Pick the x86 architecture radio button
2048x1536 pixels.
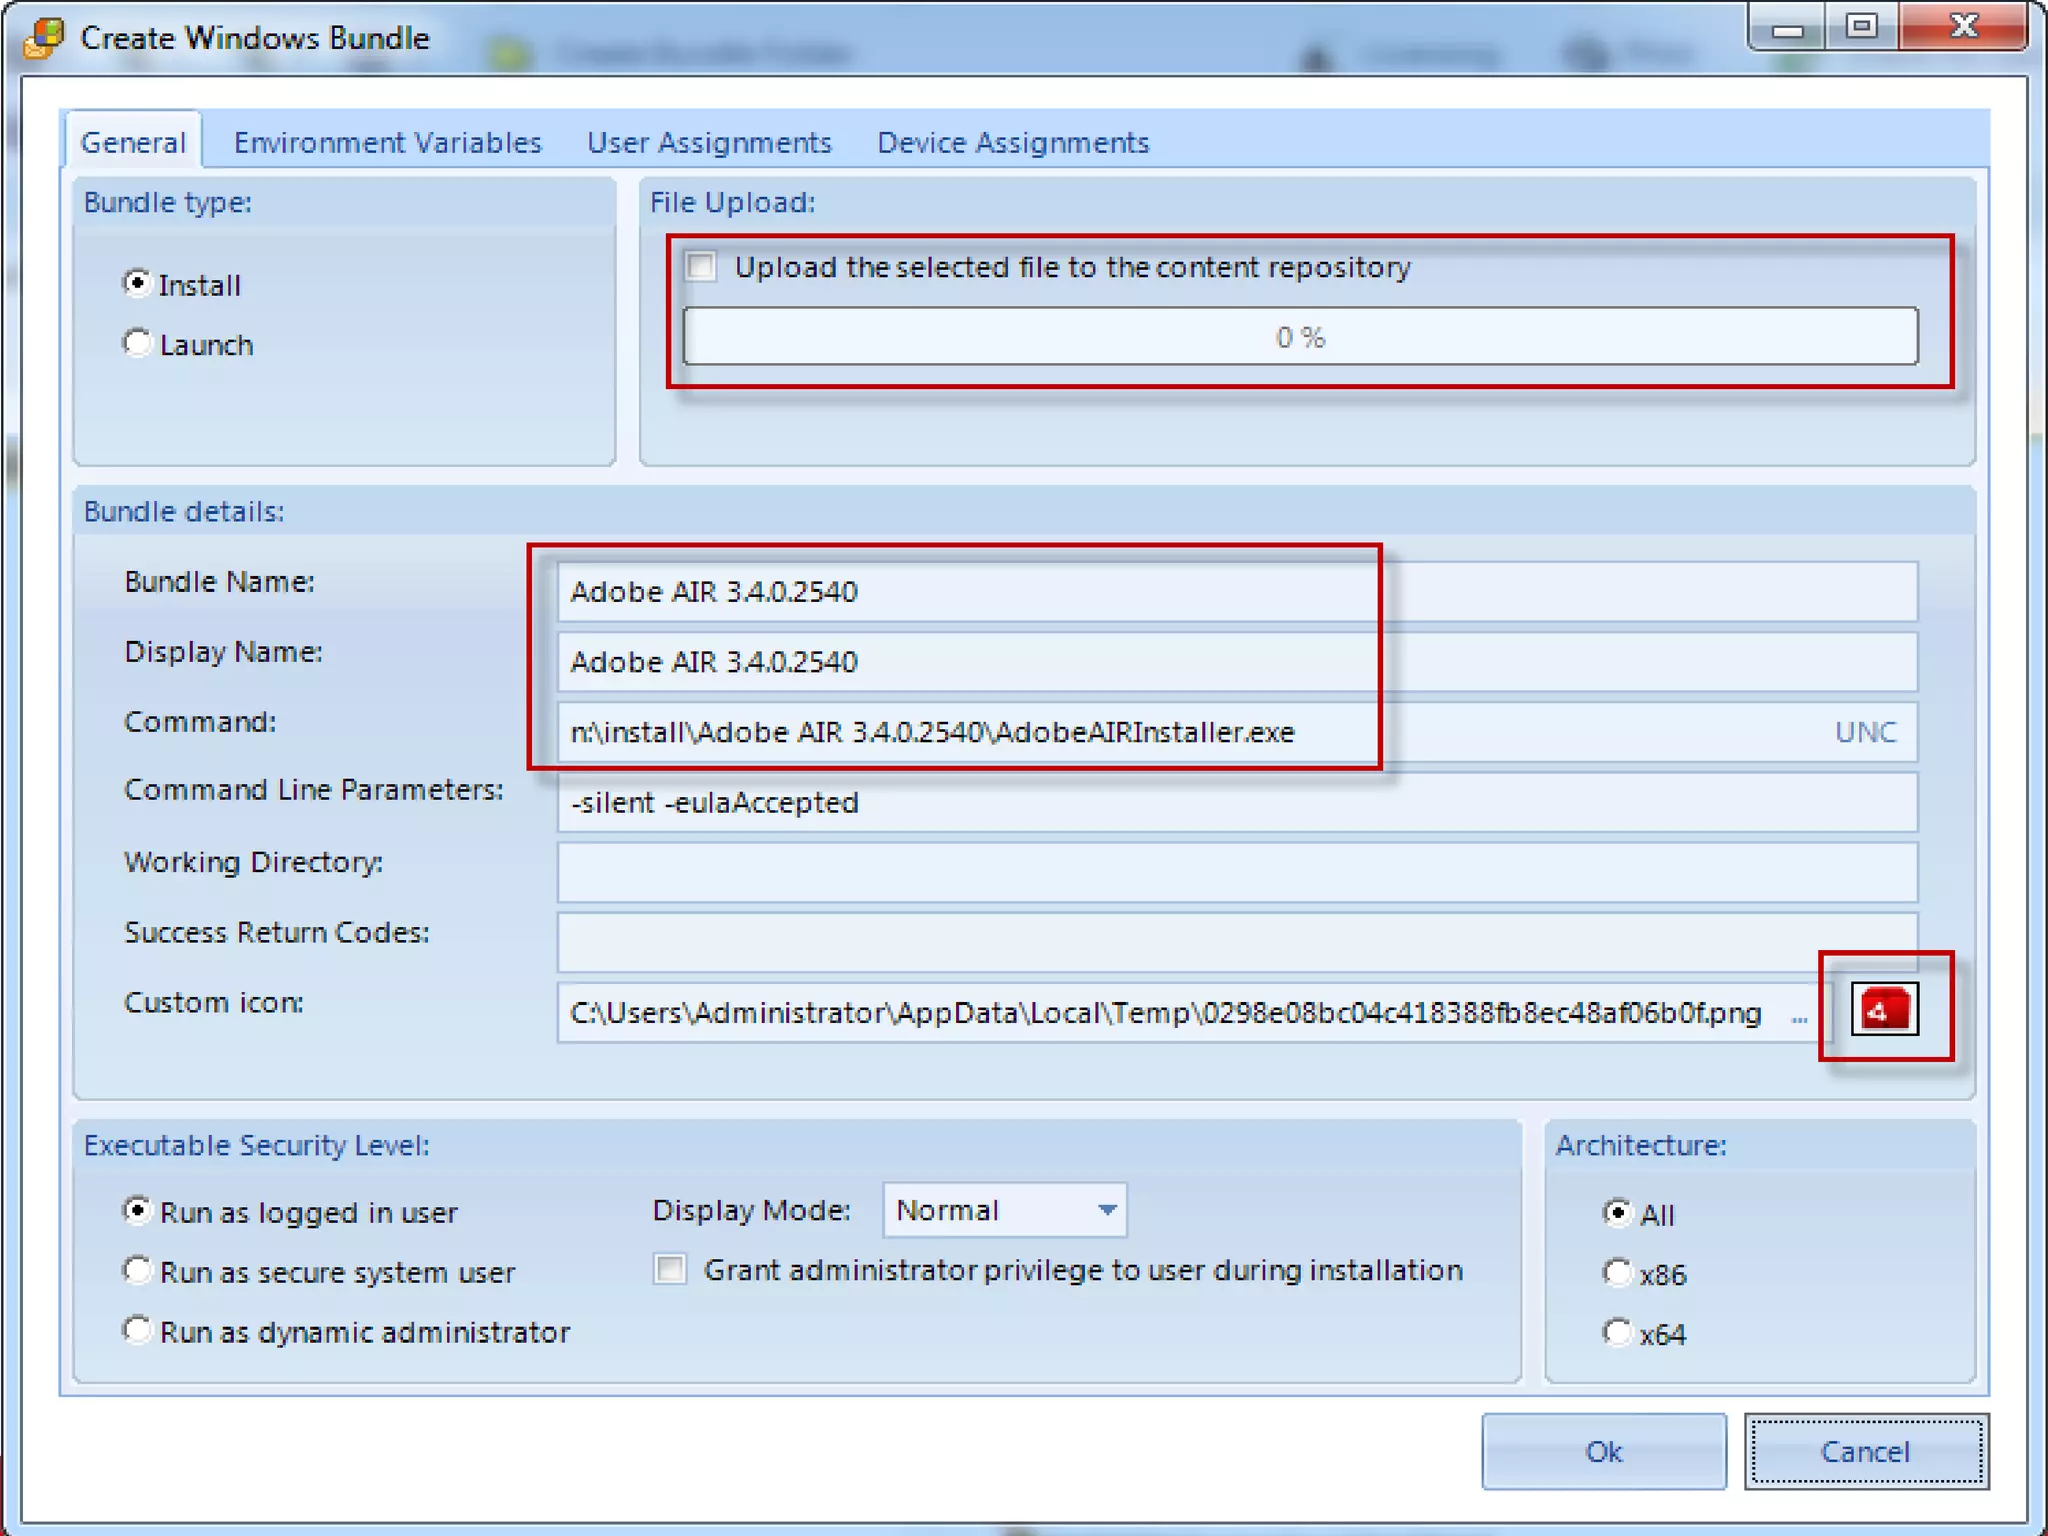[x=1617, y=1273]
